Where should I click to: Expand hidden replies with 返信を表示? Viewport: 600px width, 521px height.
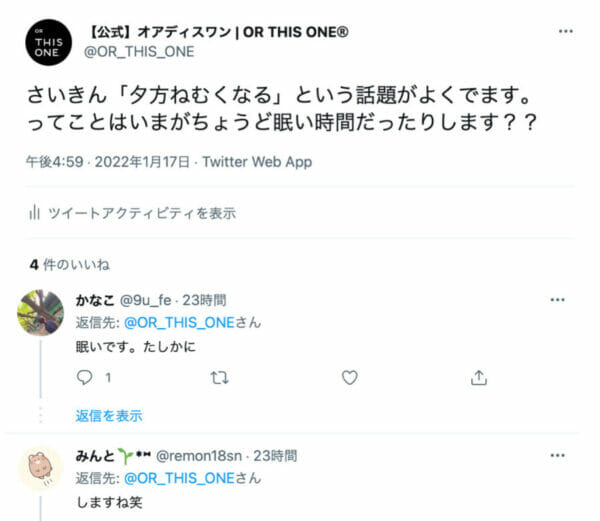pyautogui.click(x=108, y=416)
